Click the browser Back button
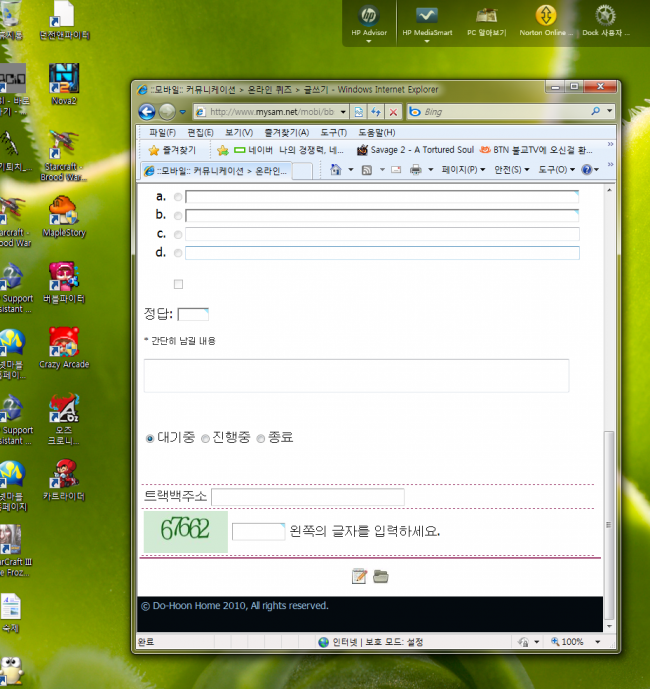 click(147, 112)
